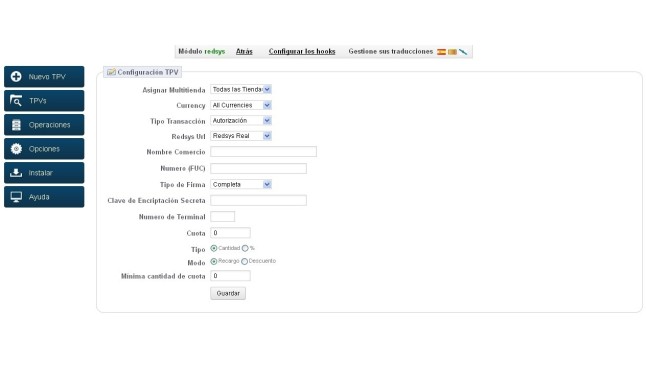Open the Opciones section
This screenshot has width=646, height=366.
click(x=44, y=149)
